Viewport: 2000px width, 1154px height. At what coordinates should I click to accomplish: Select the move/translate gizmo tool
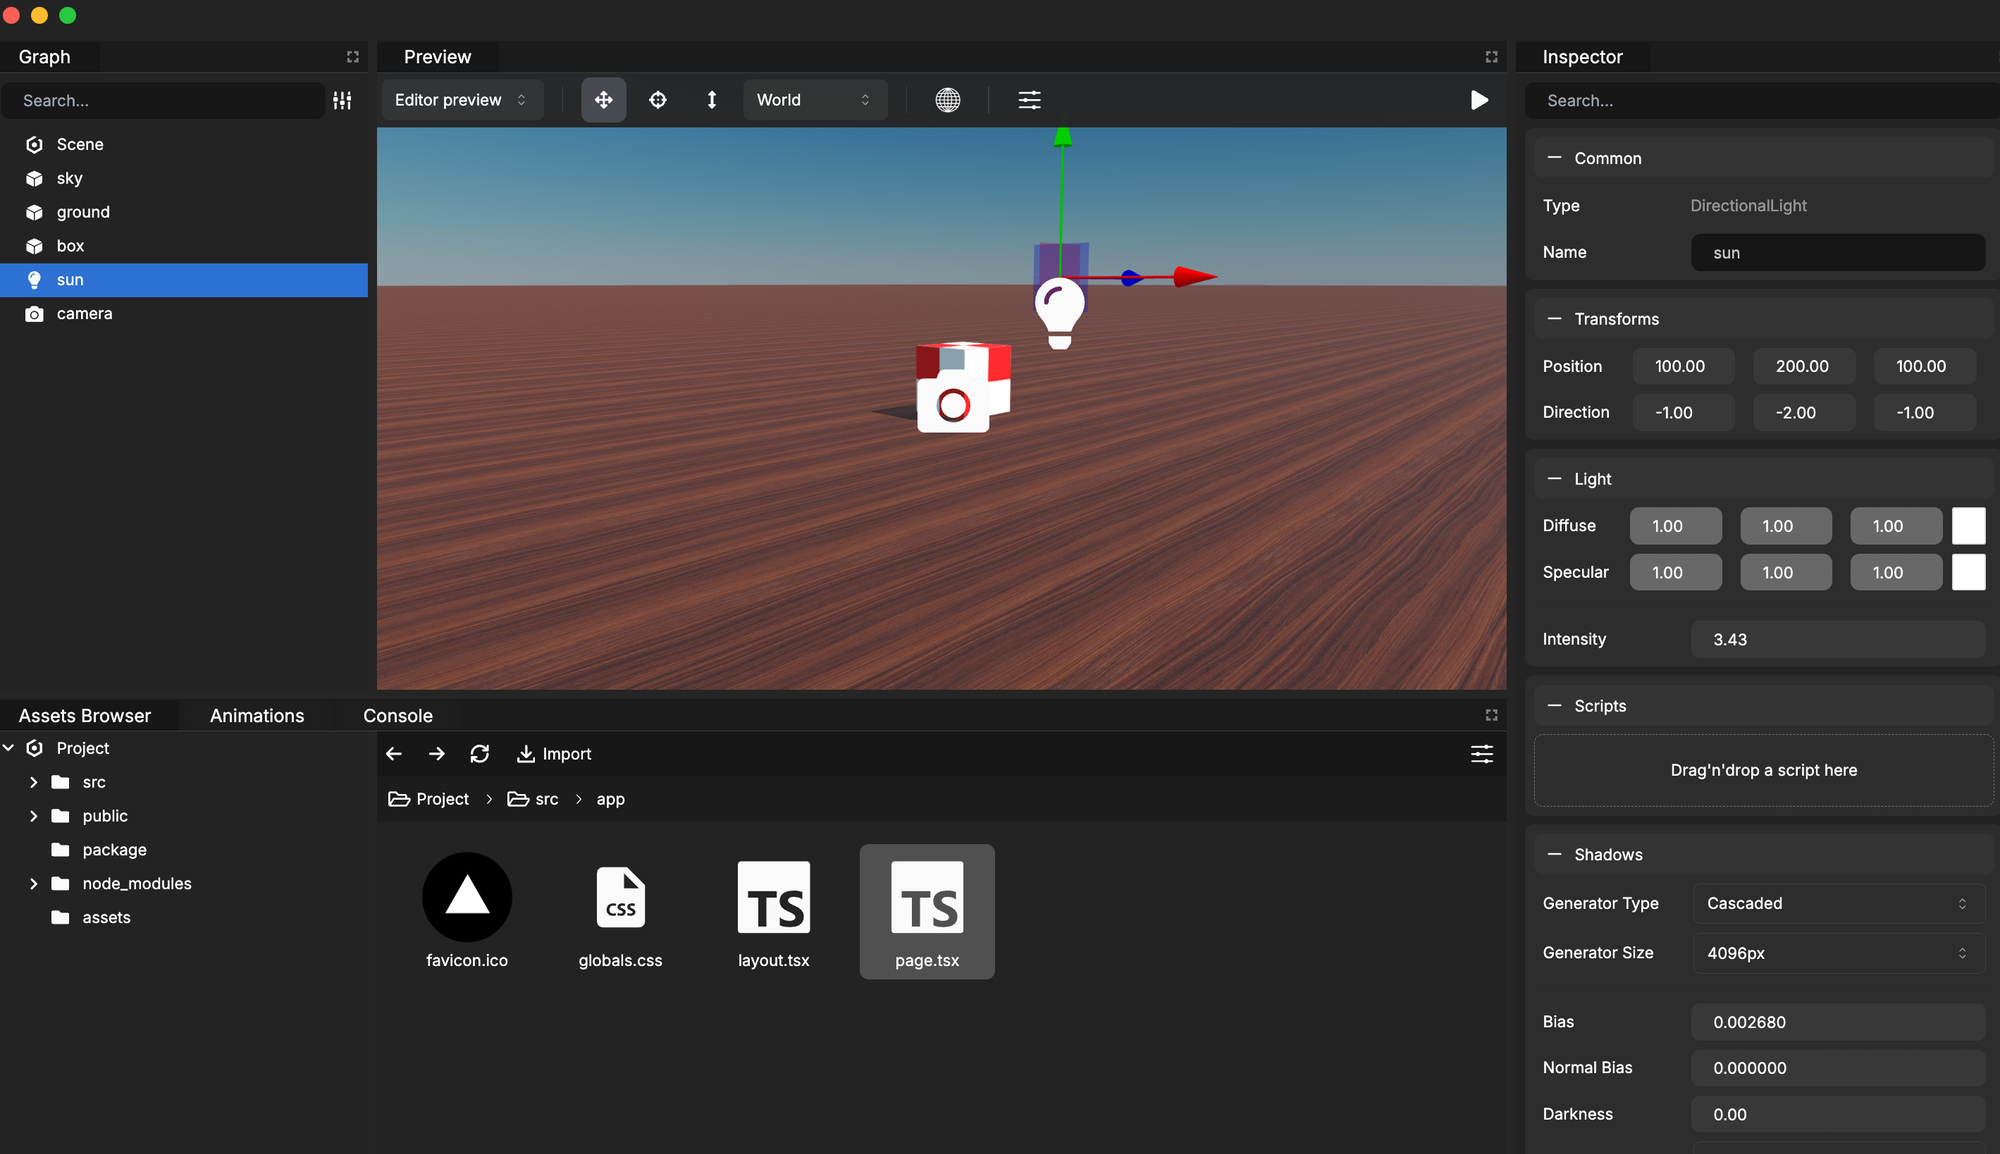[x=603, y=100]
